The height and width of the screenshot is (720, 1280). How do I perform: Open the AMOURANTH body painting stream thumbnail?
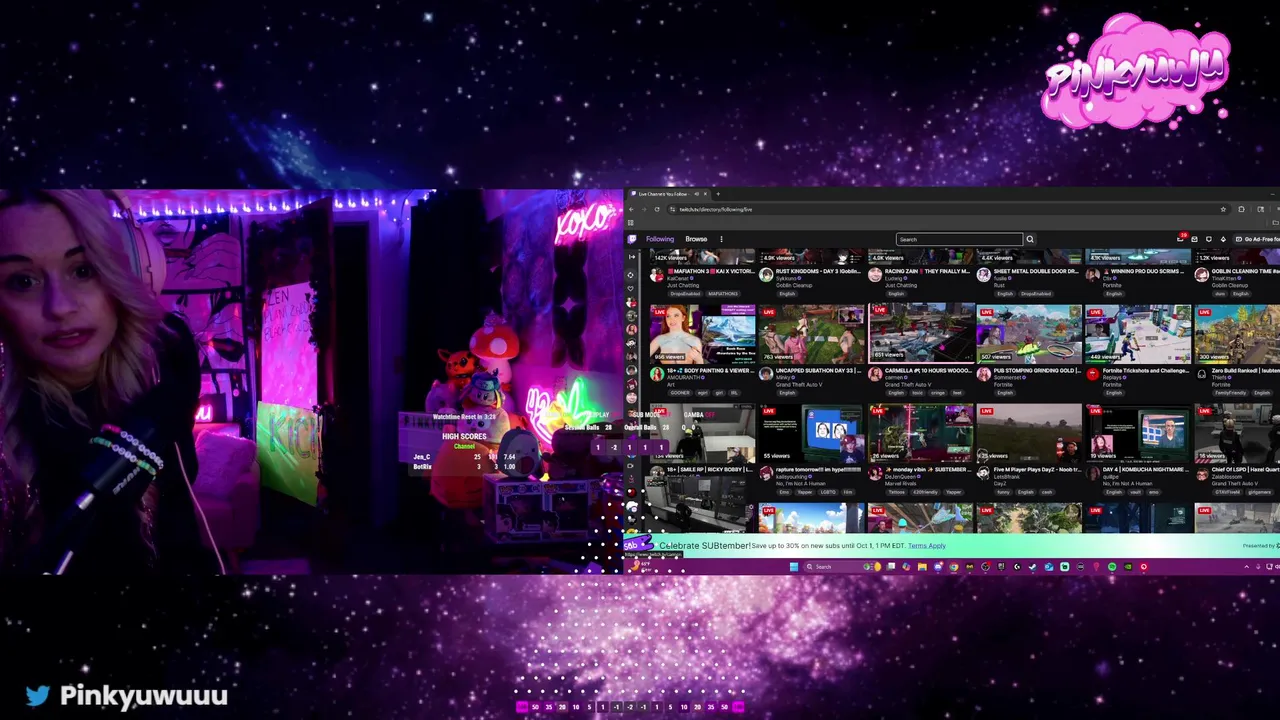[x=702, y=334]
